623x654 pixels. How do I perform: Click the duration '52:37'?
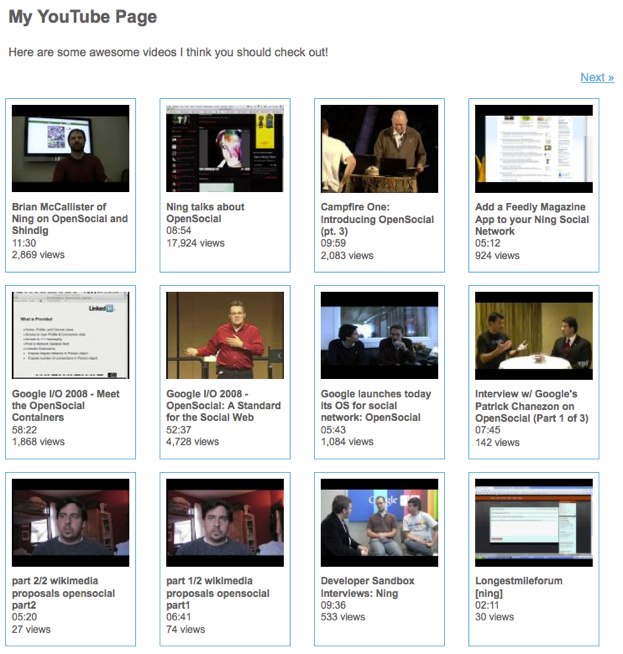point(178,430)
